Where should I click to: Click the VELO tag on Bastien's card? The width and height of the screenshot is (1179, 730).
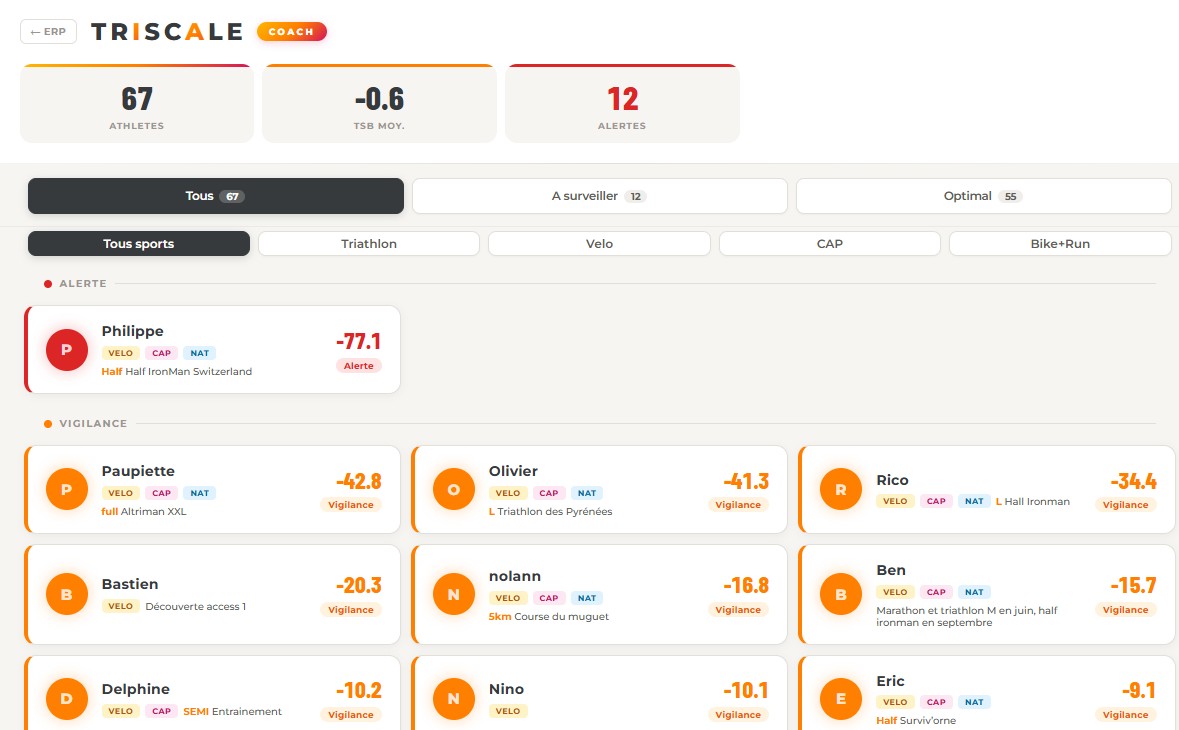pos(120,605)
